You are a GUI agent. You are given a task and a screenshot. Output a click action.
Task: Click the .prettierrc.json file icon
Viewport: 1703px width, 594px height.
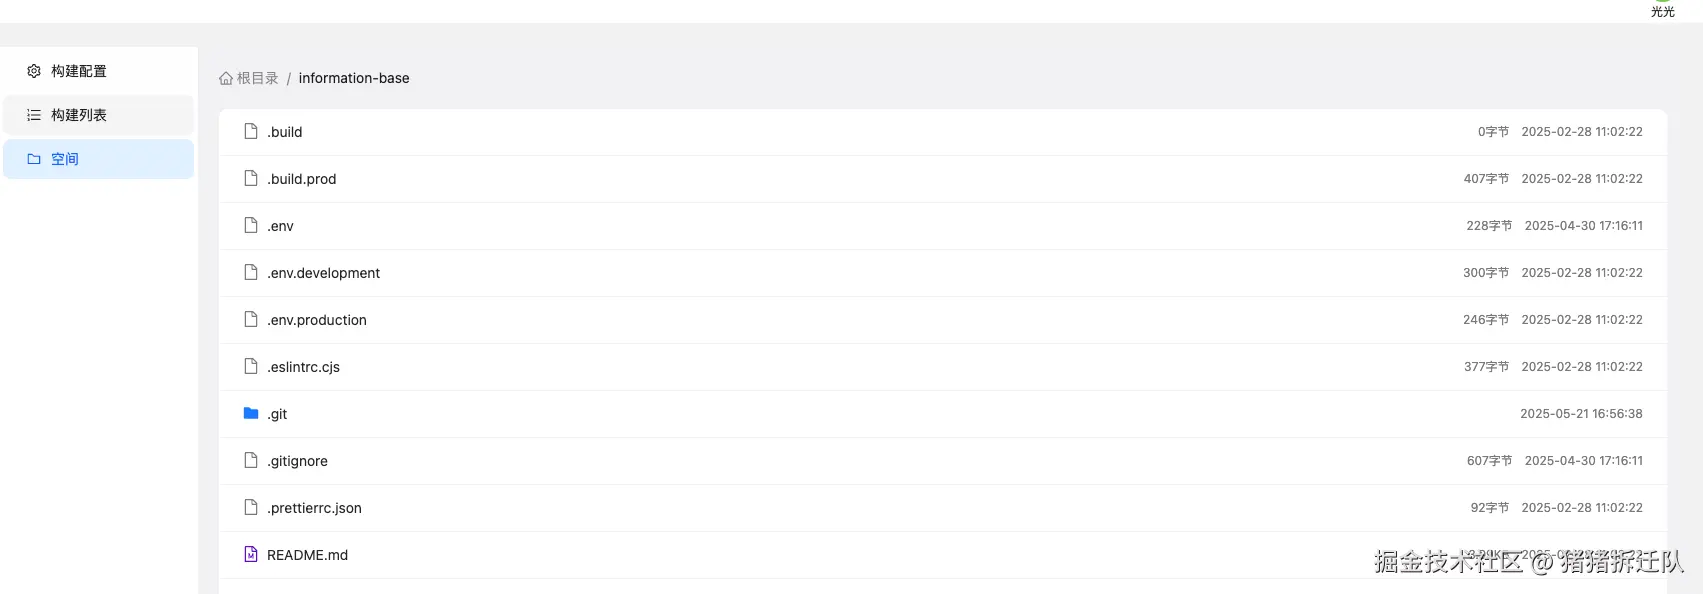click(251, 507)
